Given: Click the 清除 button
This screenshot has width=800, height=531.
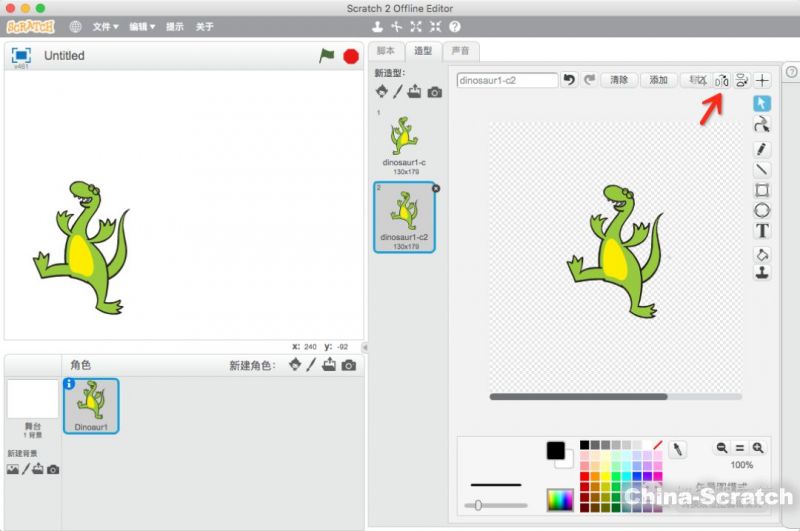Looking at the screenshot, I should click(x=619, y=80).
